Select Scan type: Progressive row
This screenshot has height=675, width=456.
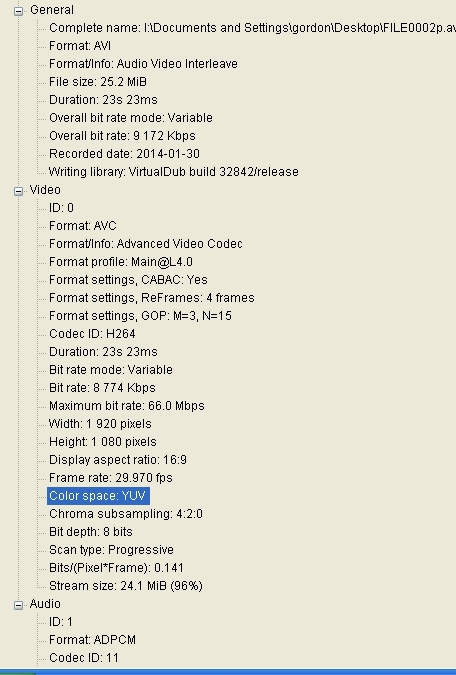click(112, 550)
